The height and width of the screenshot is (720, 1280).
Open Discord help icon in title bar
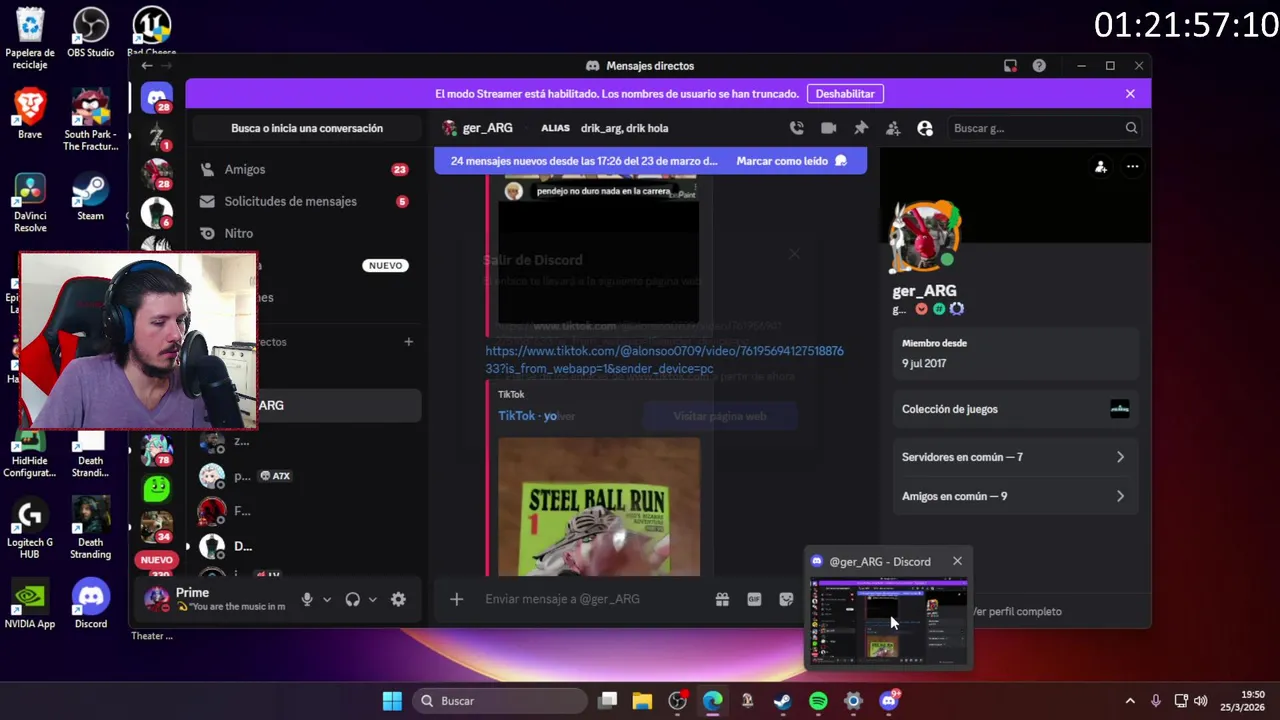(1039, 66)
